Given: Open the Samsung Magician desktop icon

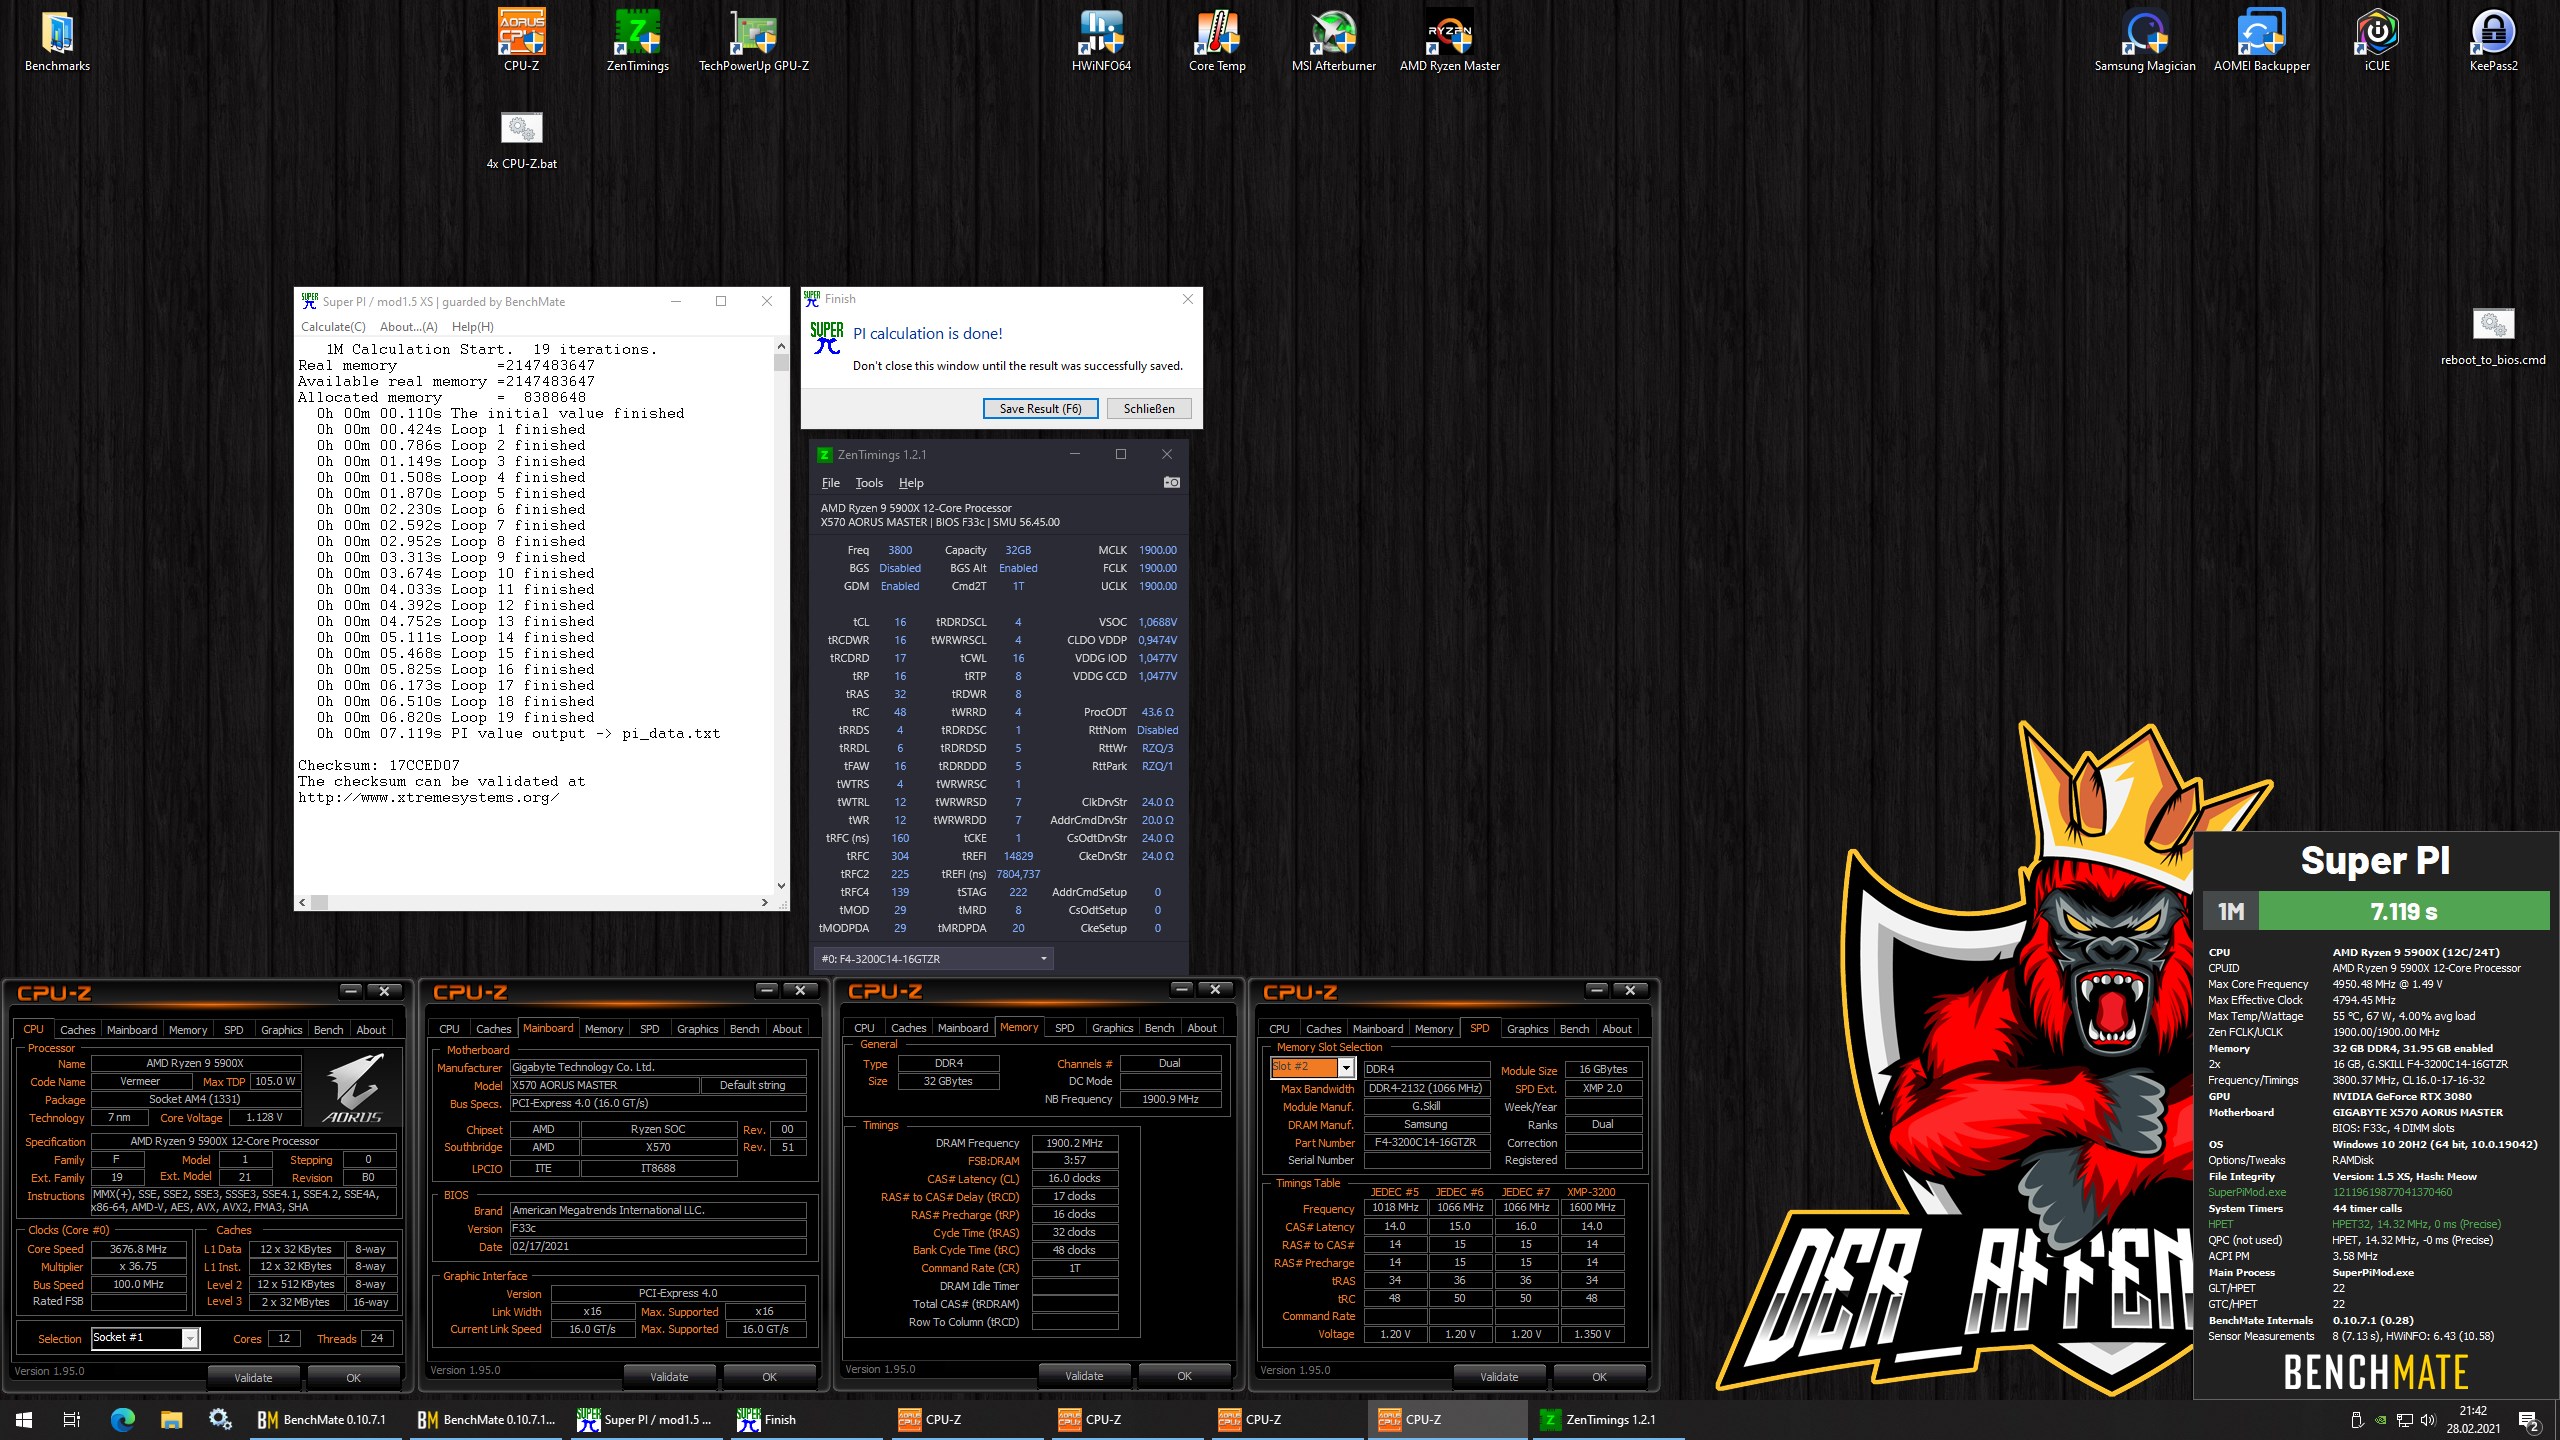Looking at the screenshot, I should [x=2145, y=42].
